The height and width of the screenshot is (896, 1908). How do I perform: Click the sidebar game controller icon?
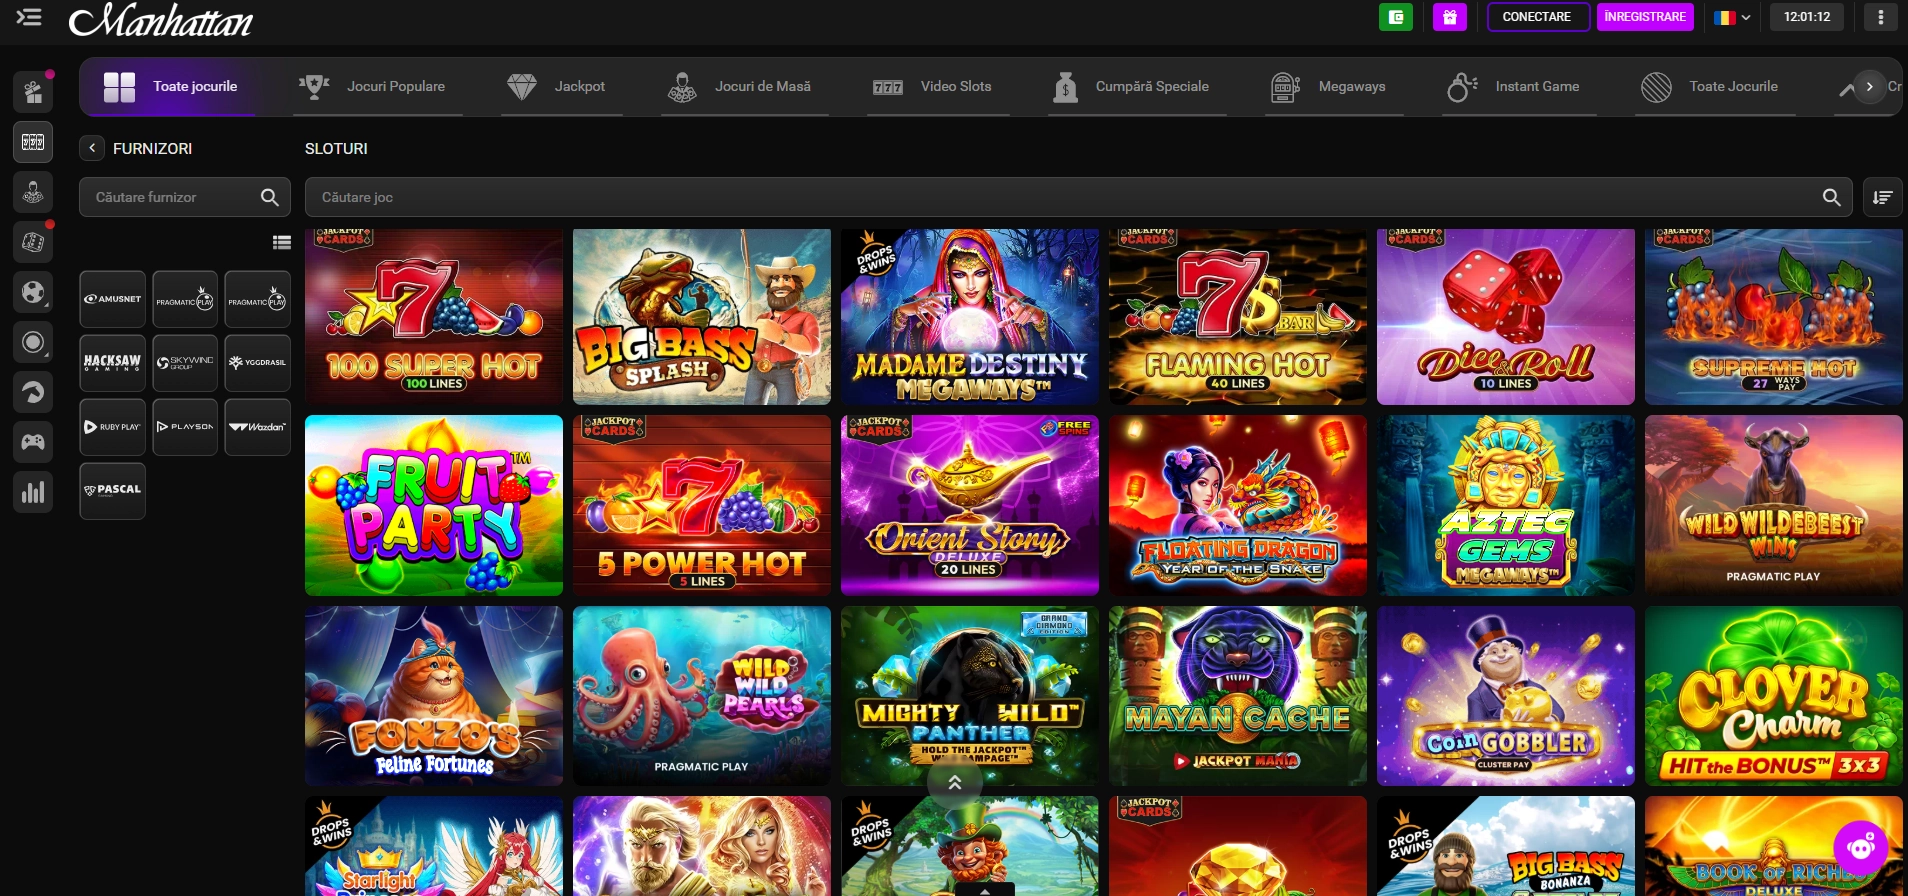[x=33, y=442]
